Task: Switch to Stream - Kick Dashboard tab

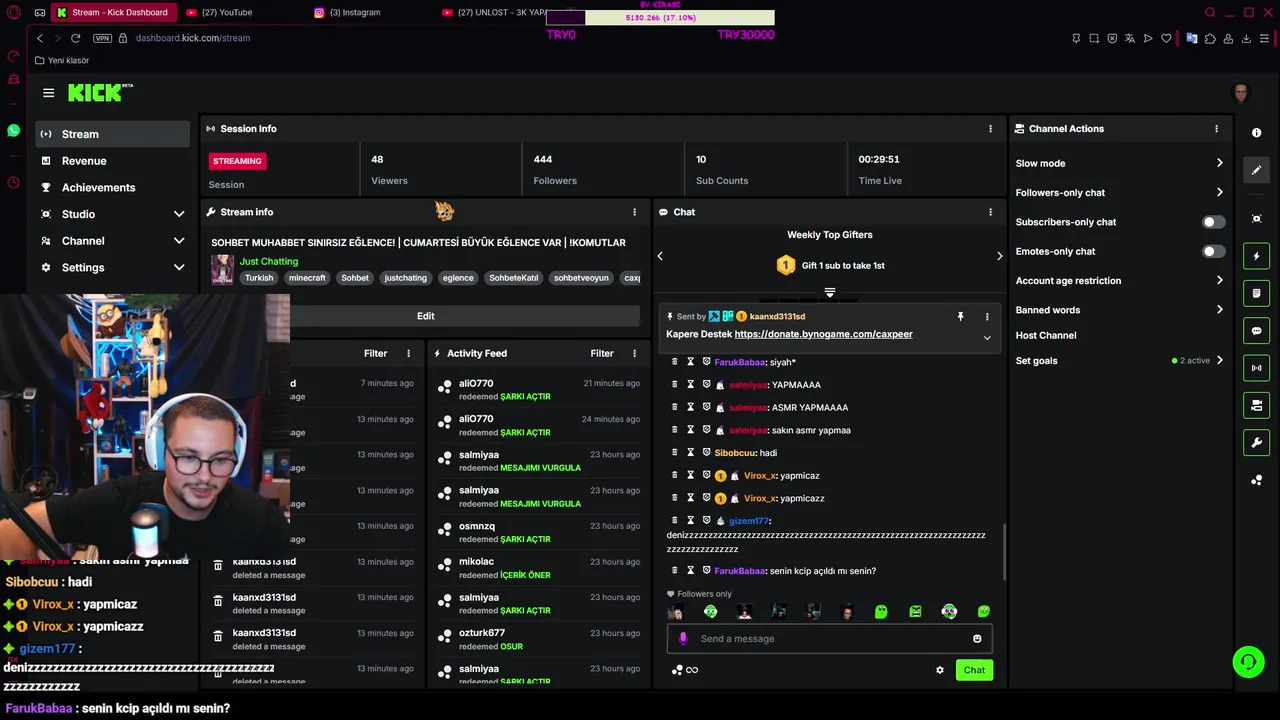Action: tap(115, 13)
